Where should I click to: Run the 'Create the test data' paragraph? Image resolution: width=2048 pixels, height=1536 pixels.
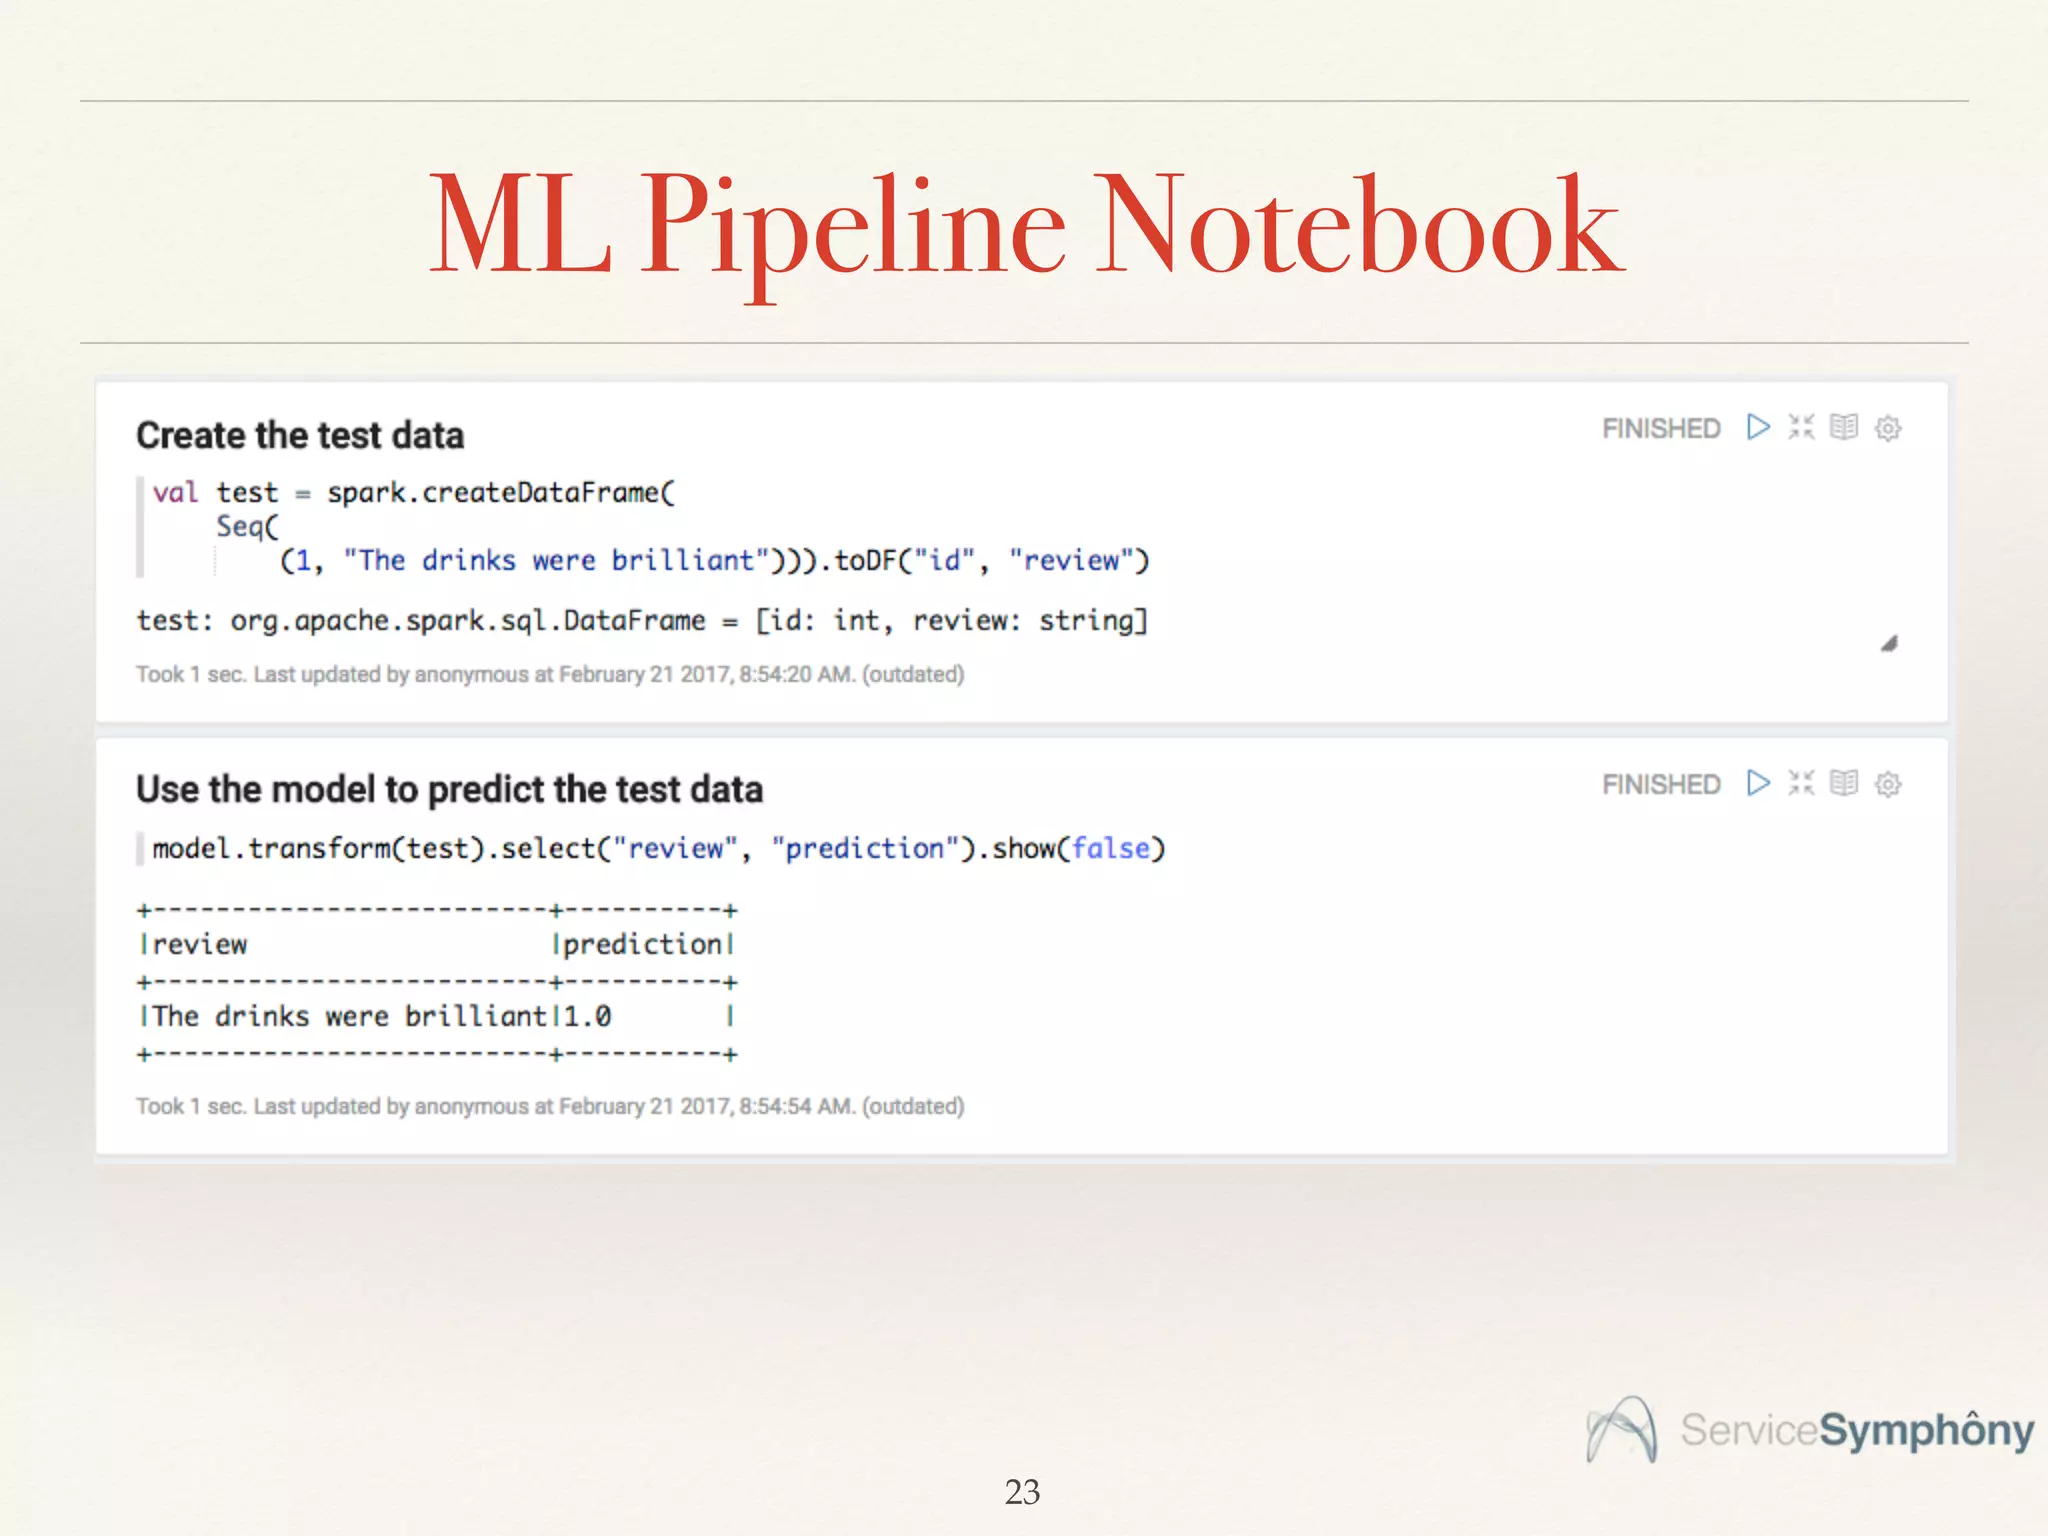(x=1758, y=428)
